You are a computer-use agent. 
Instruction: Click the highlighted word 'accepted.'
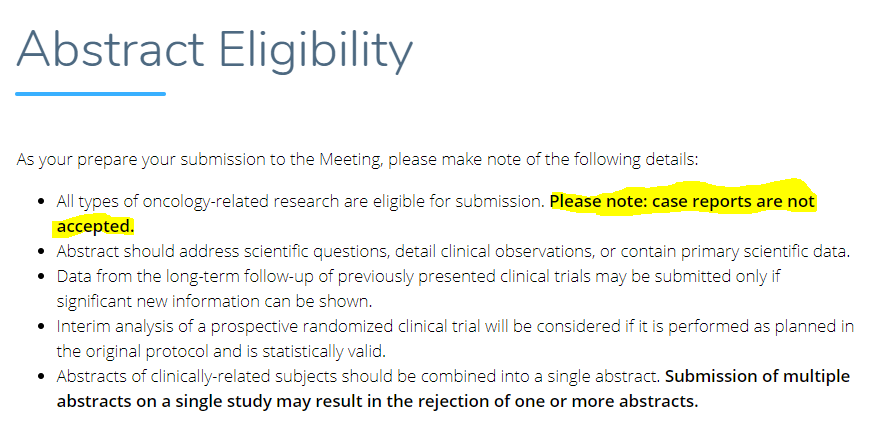[x=95, y=226]
